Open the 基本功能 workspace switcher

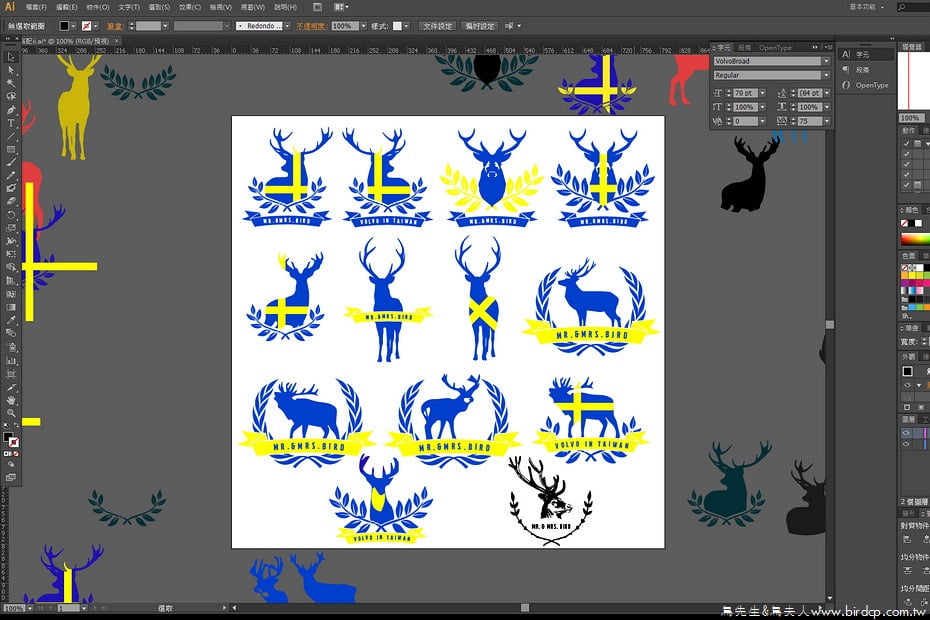point(867,7)
